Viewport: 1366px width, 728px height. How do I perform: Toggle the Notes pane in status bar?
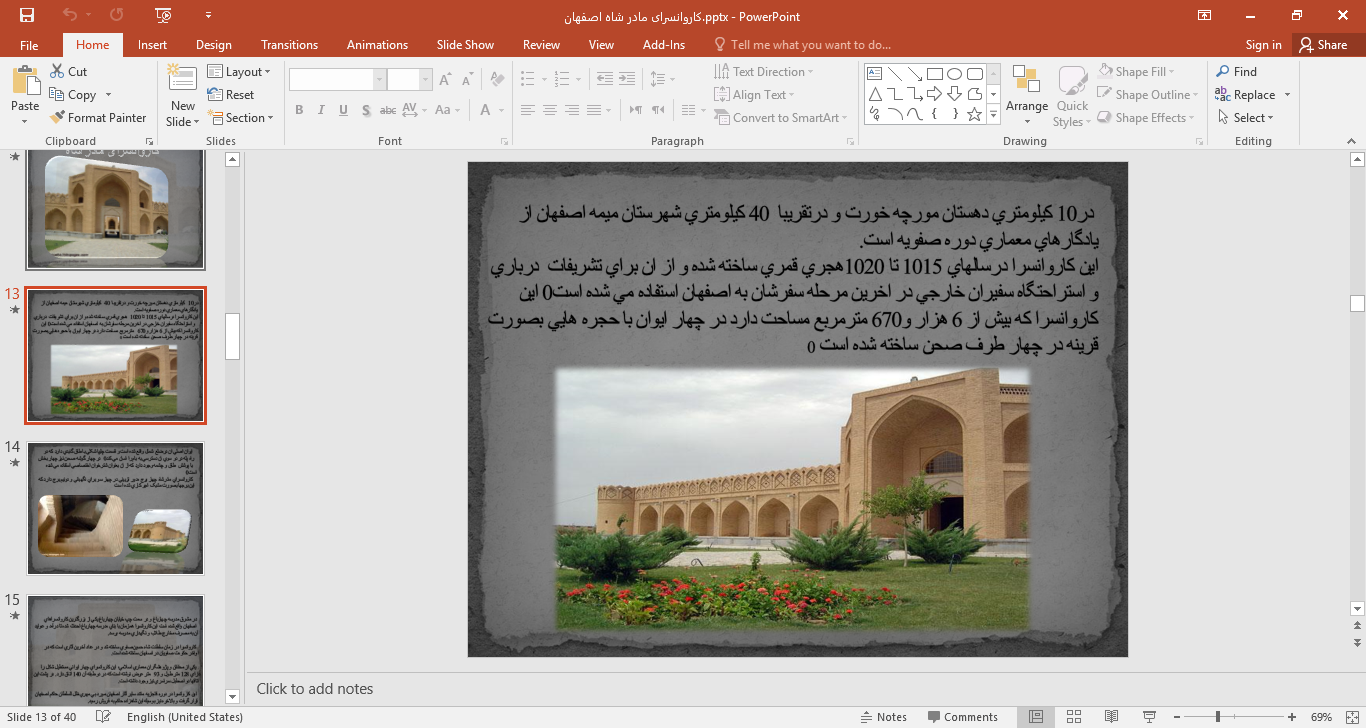[x=883, y=717]
